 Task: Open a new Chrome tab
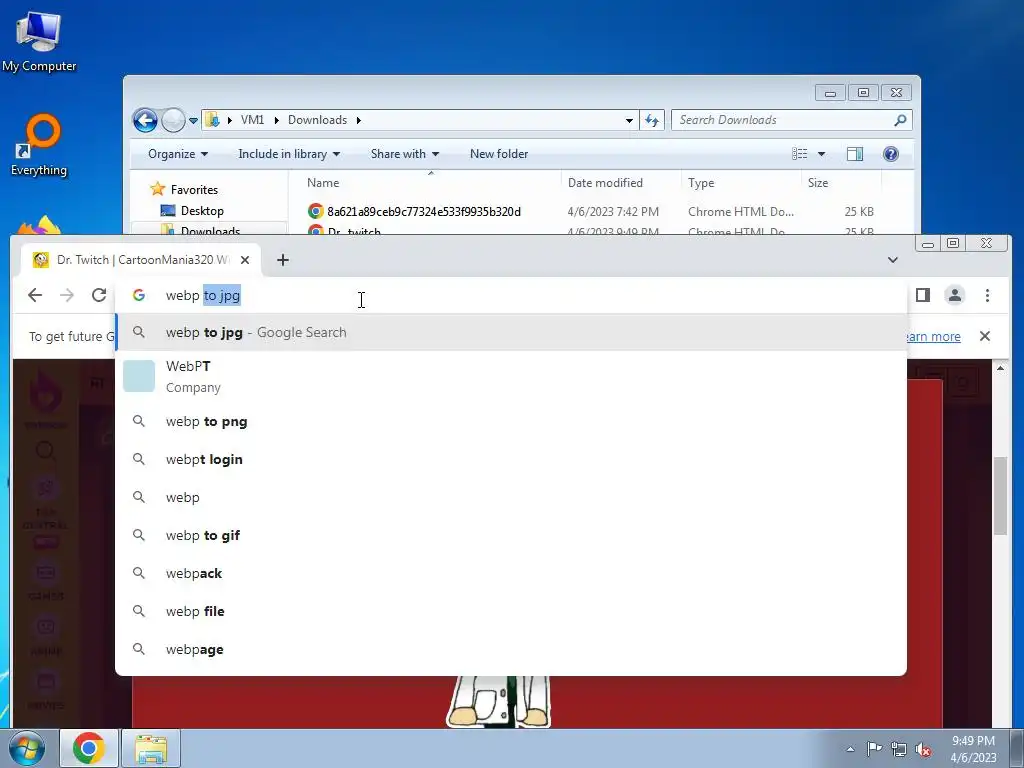(x=283, y=260)
